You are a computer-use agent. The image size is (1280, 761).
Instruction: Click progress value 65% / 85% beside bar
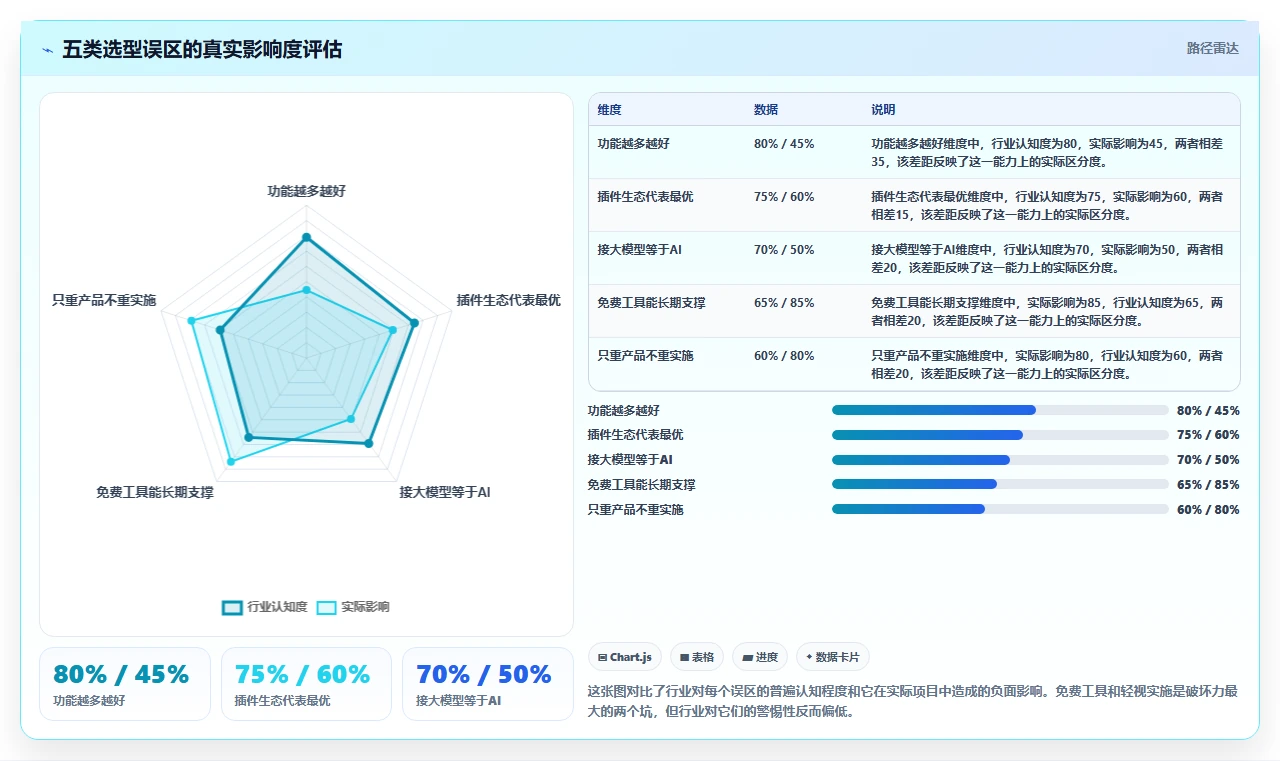[x=1208, y=484]
